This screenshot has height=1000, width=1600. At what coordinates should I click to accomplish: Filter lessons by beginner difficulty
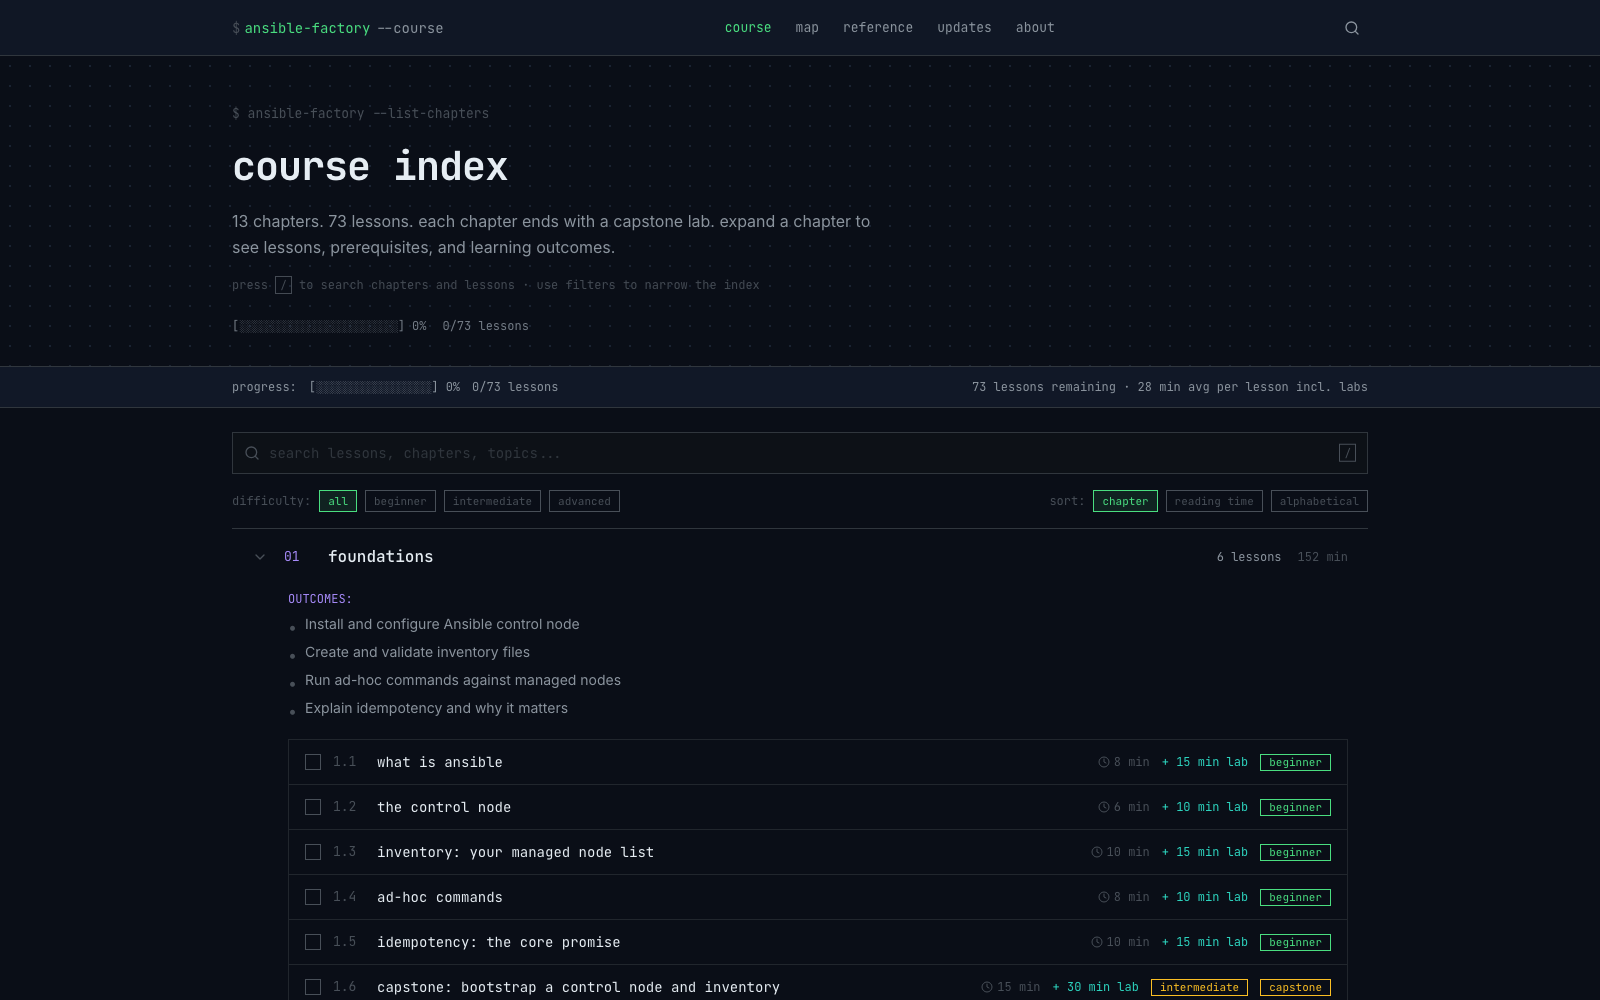click(x=400, y=501)
